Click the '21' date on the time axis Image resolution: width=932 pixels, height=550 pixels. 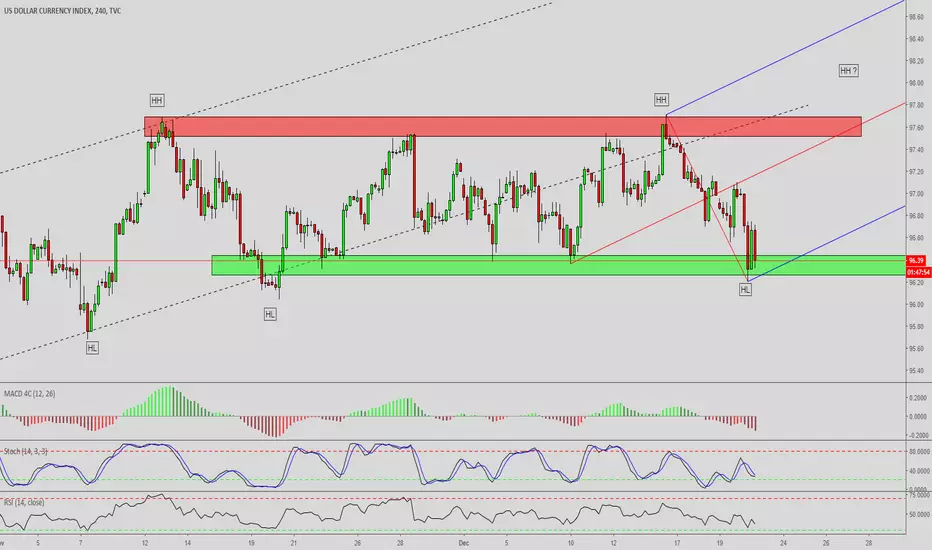294,543
